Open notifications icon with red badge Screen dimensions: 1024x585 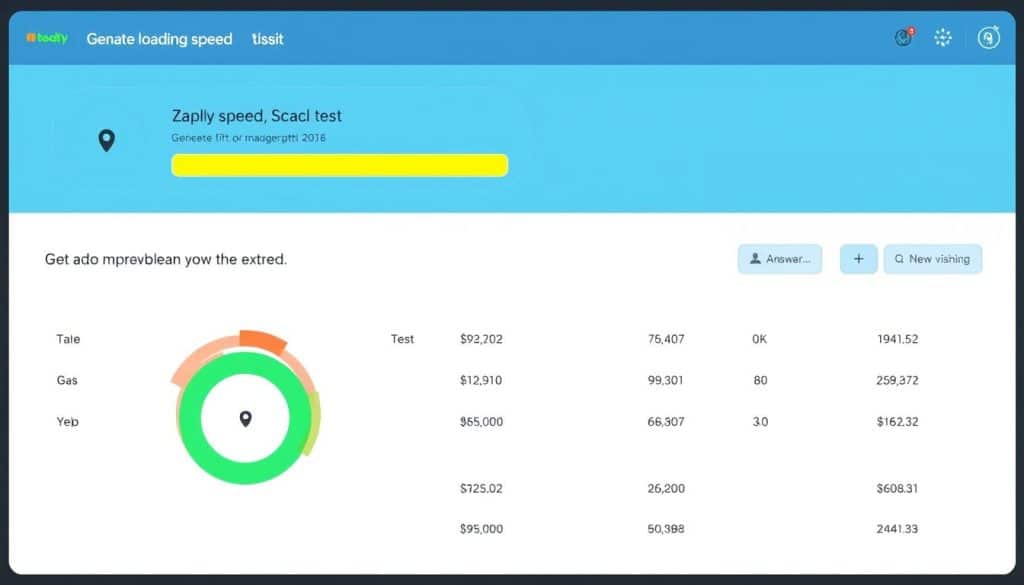(904, 37)
